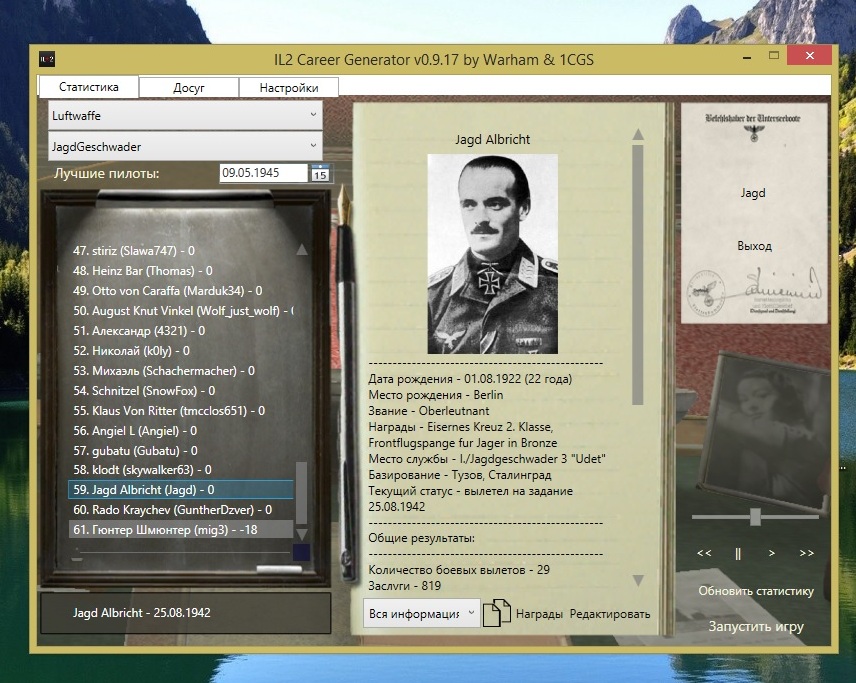
Task: Maximize the Career Generator window
Action: [x=774, y=56]
